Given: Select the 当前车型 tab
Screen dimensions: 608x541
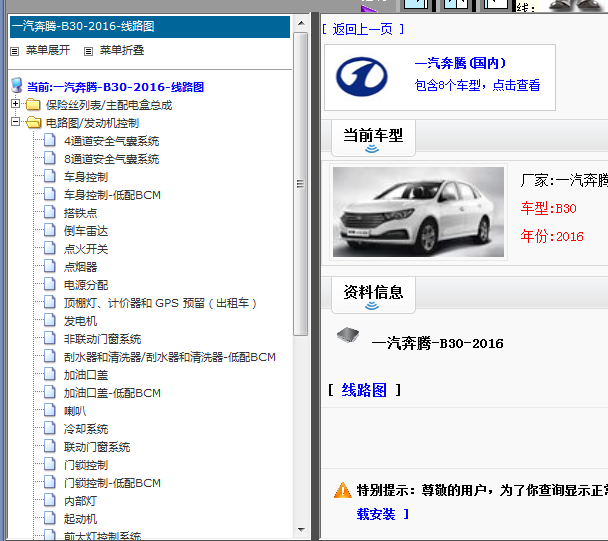Looking at the screenshot, I should point(373,138).
